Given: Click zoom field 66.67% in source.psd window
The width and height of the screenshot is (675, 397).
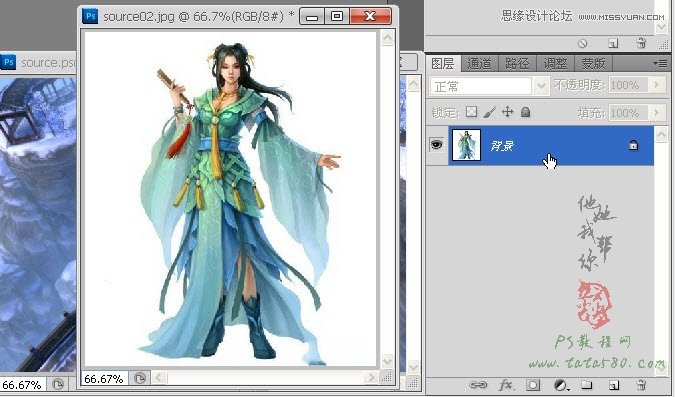Looking at the screenshot, I should point(22,384).
